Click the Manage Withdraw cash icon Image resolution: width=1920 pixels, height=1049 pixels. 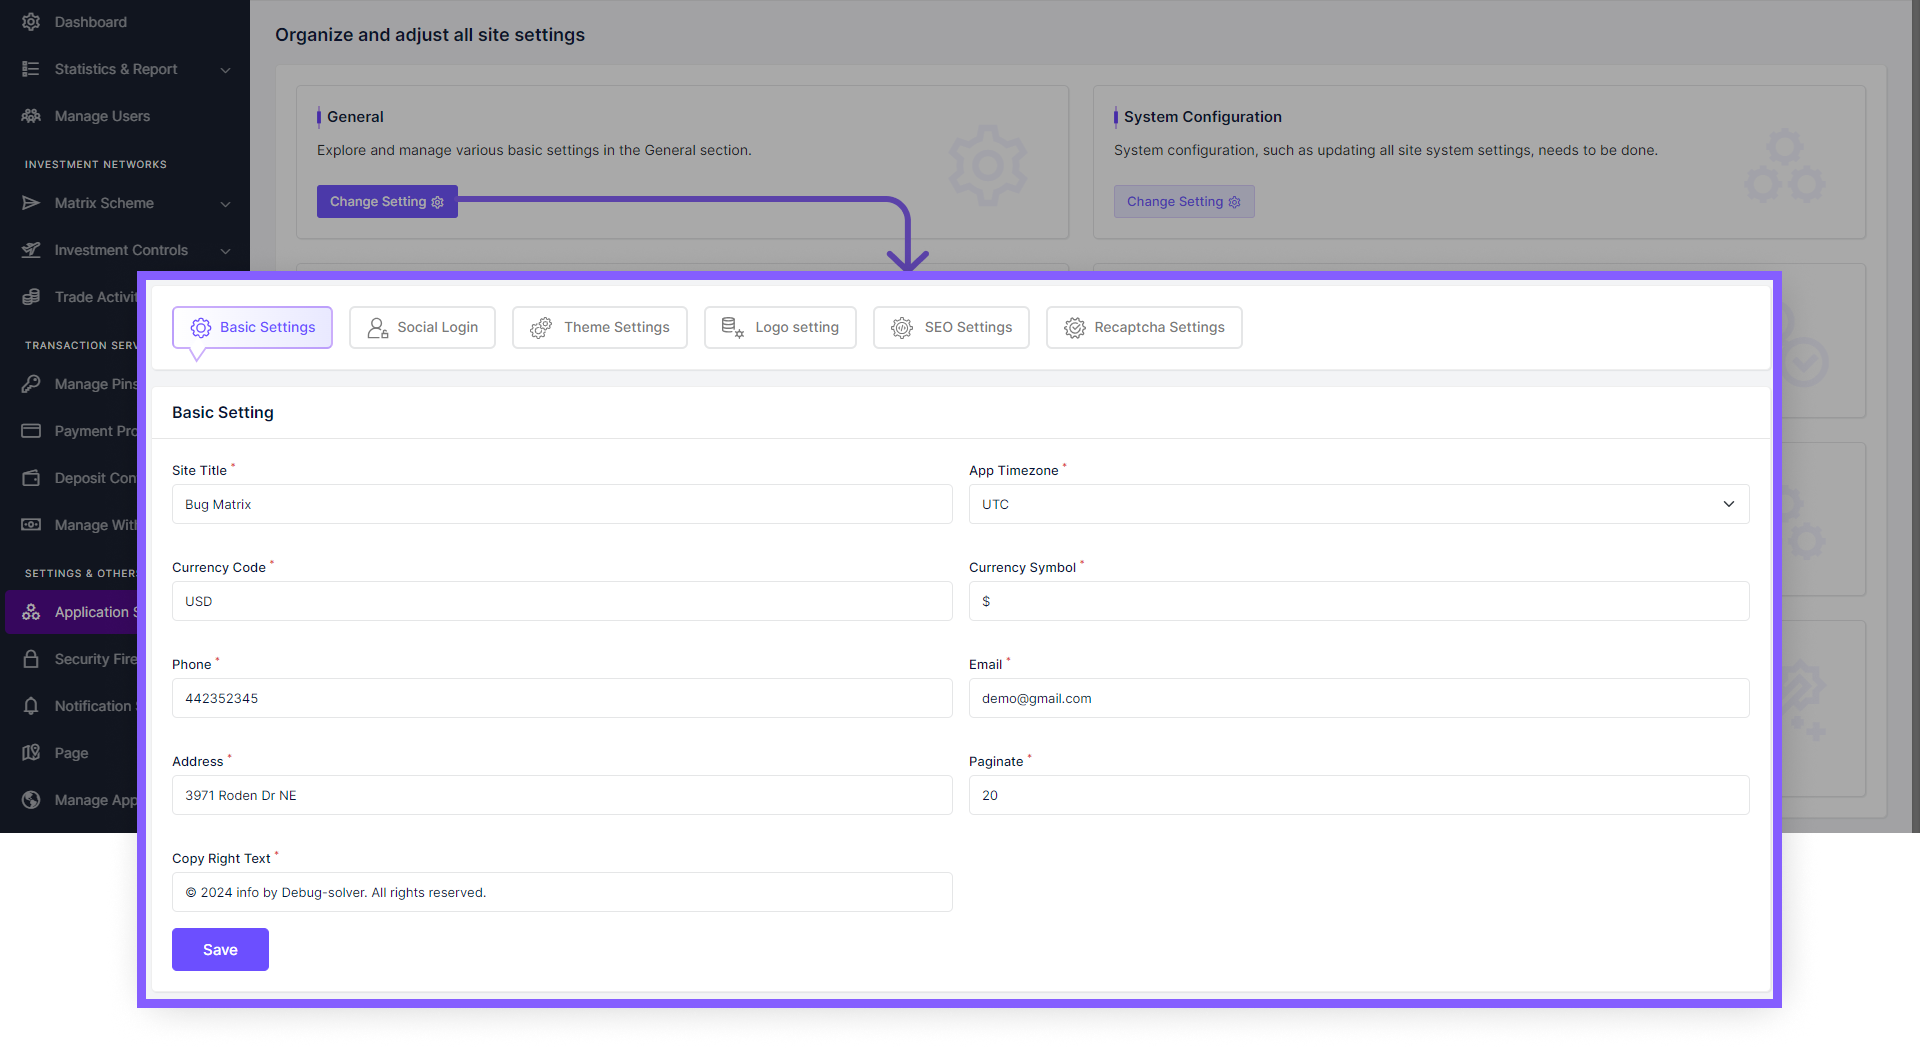[x=31, y=525]
